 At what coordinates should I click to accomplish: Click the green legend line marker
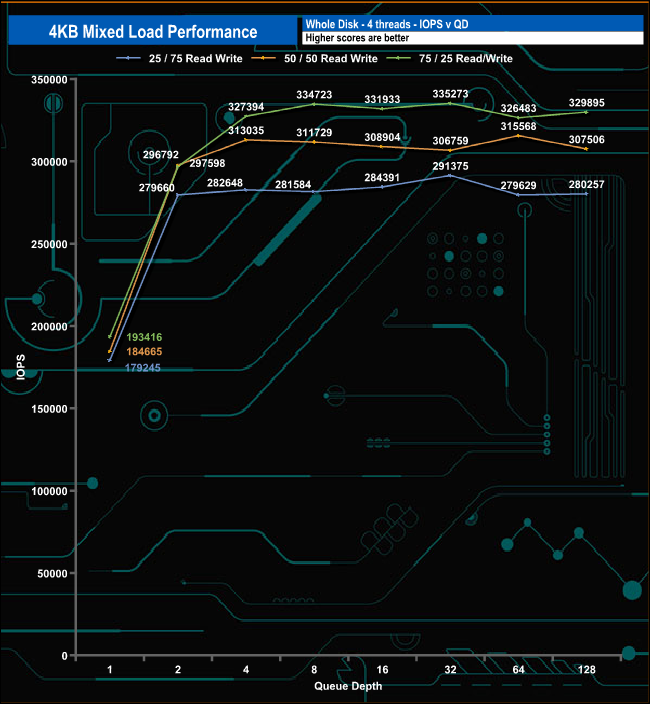[398, 58]
